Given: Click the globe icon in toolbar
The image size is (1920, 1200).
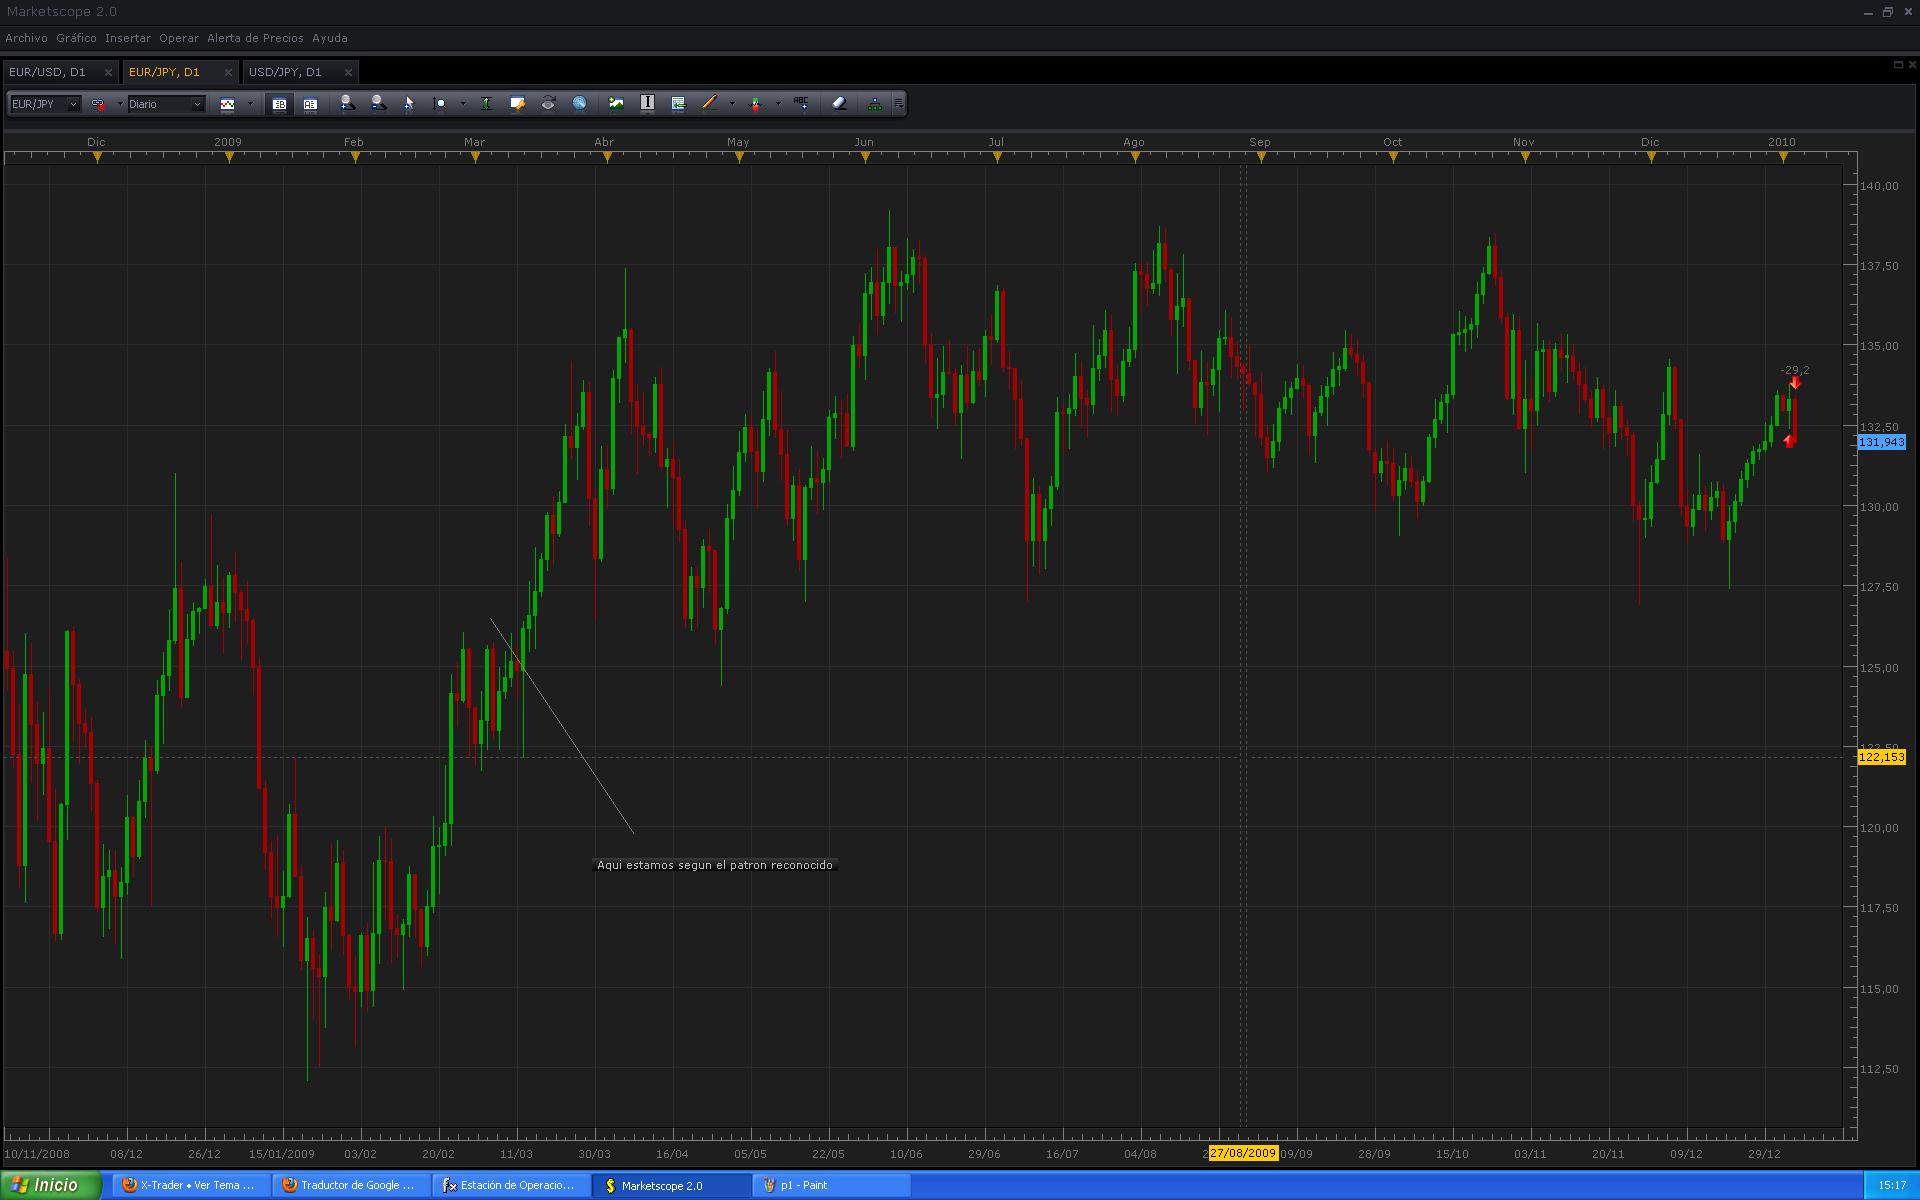Looking at the screenshot, I should click(579, 103).
